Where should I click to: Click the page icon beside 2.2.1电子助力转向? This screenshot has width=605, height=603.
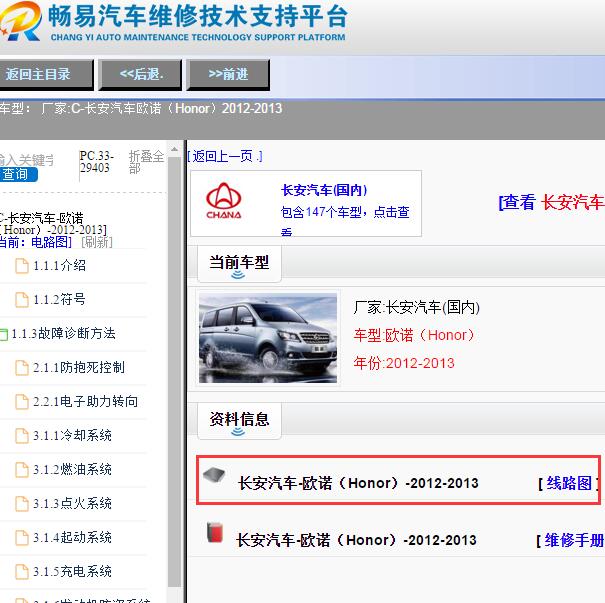(x=22, y=401)
